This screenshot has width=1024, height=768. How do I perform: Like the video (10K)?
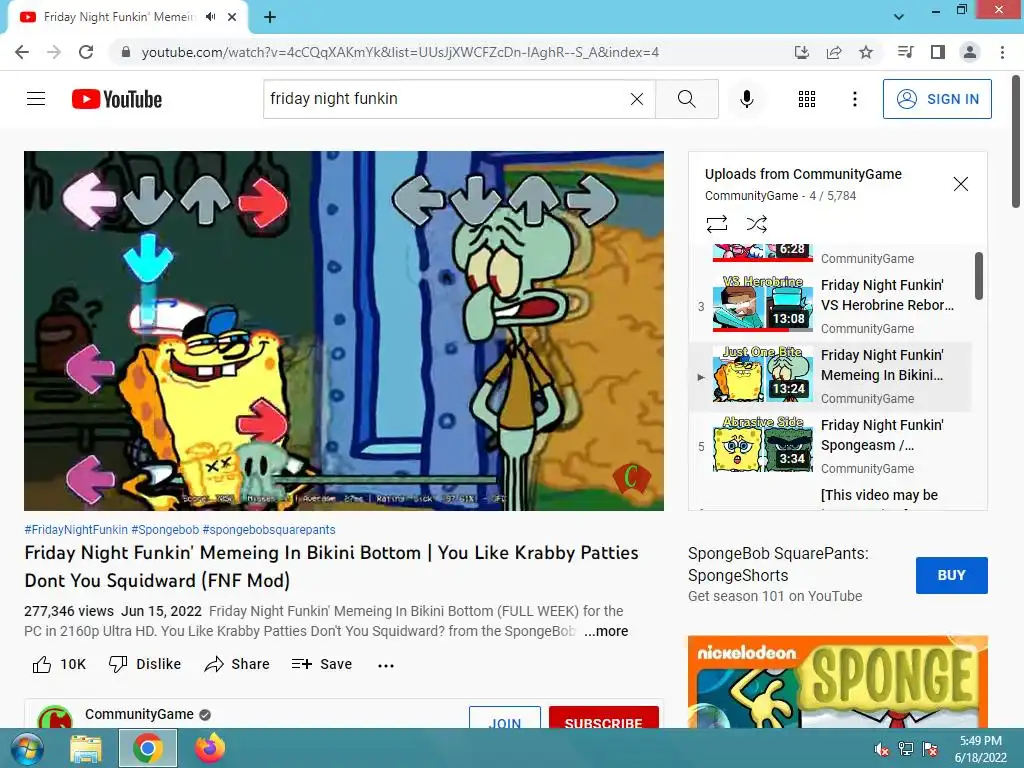tap(59, 664)
